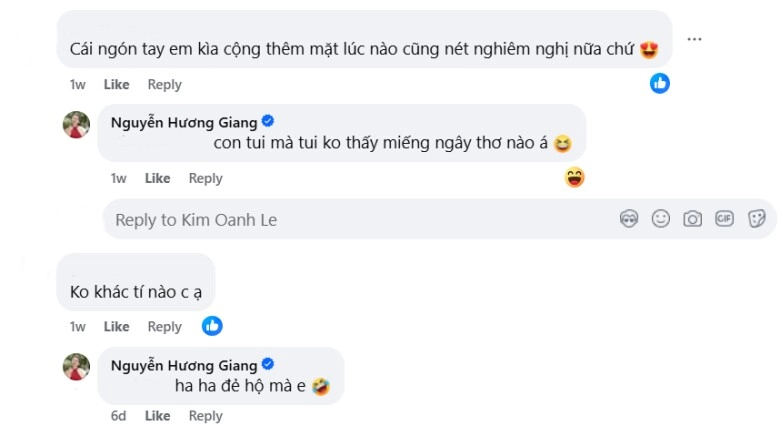Like the "con tui mà tui ko thấy" reply
Viewport: 780px width, 426px height.
pos(158,178)
